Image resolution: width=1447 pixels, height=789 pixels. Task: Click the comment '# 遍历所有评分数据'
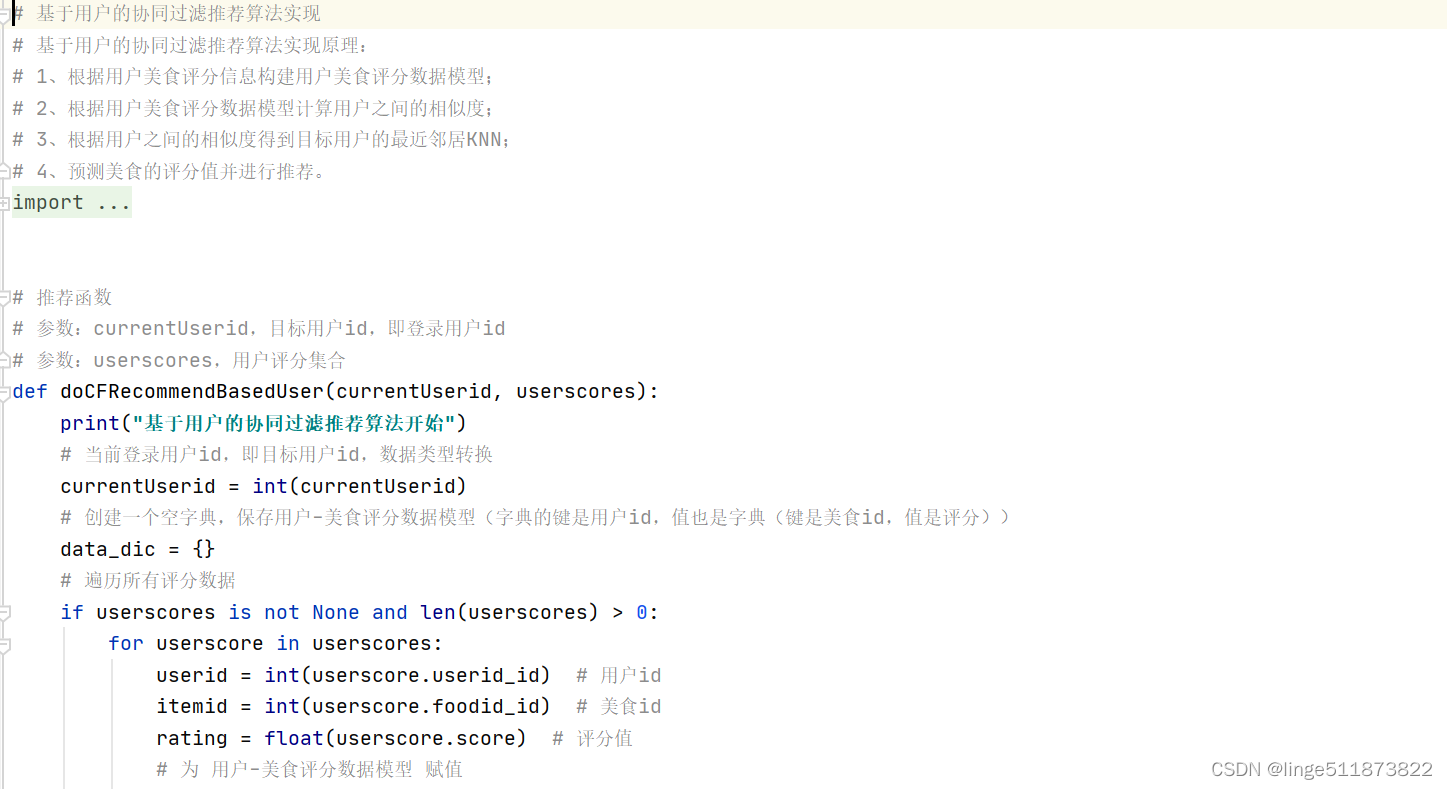[148, 580]
